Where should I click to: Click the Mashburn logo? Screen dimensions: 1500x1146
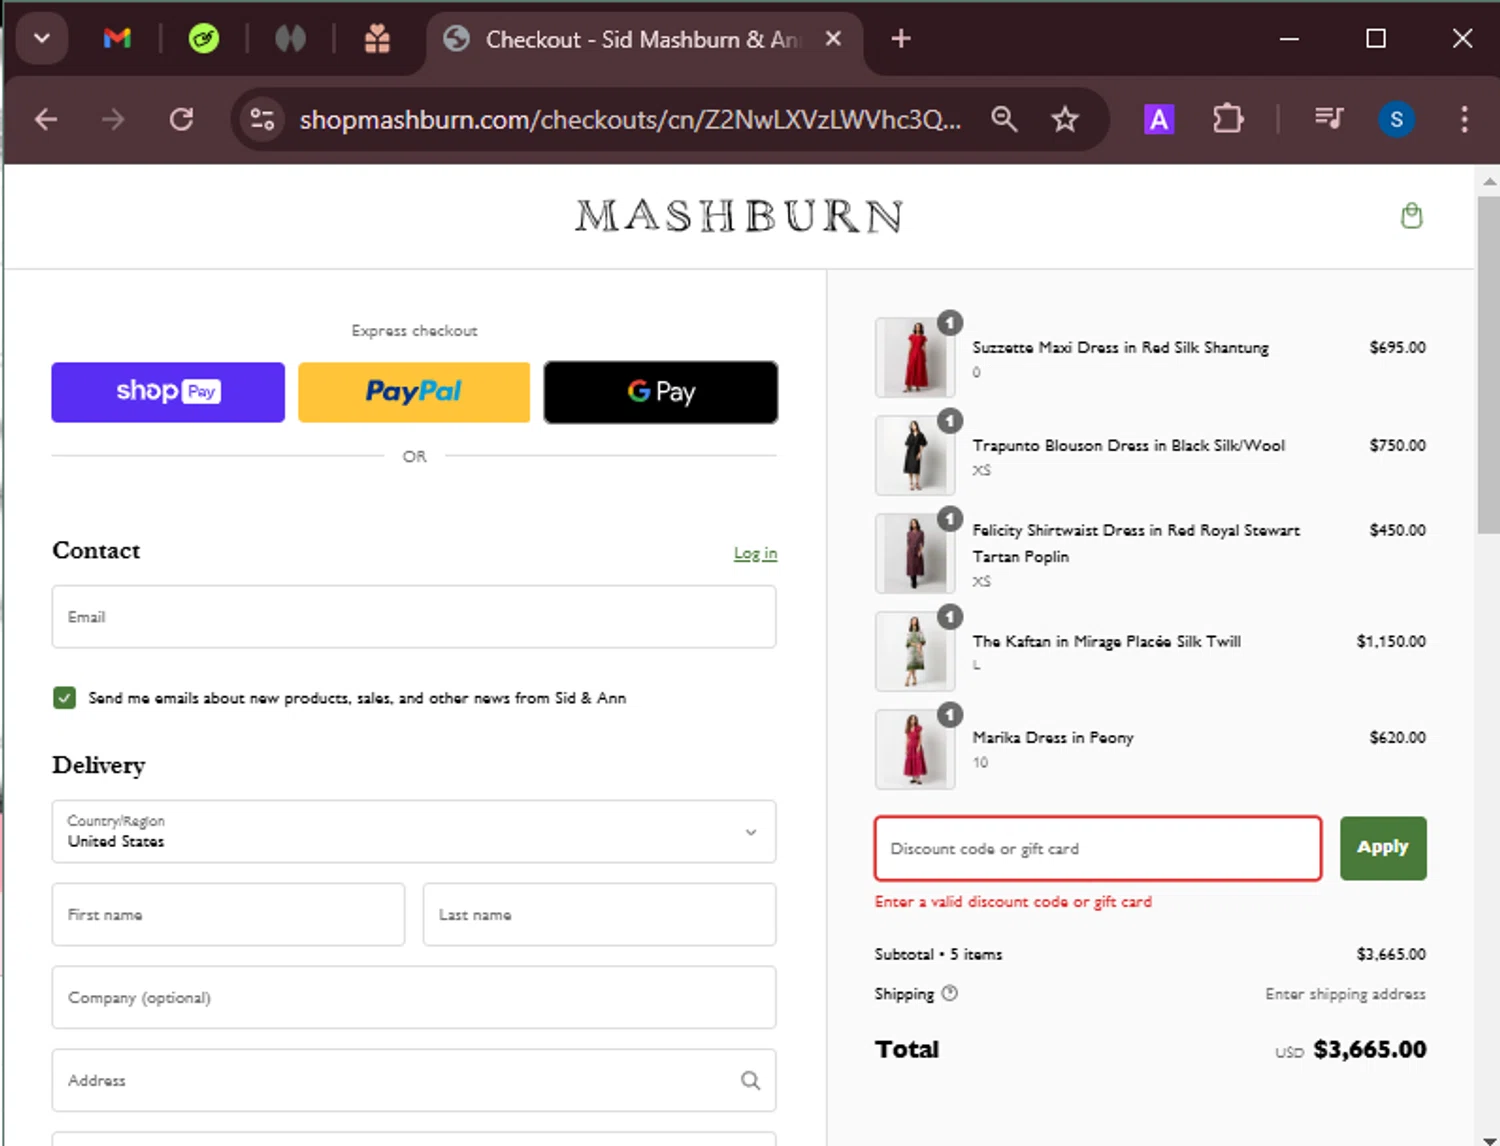click(x=739, y=216)
